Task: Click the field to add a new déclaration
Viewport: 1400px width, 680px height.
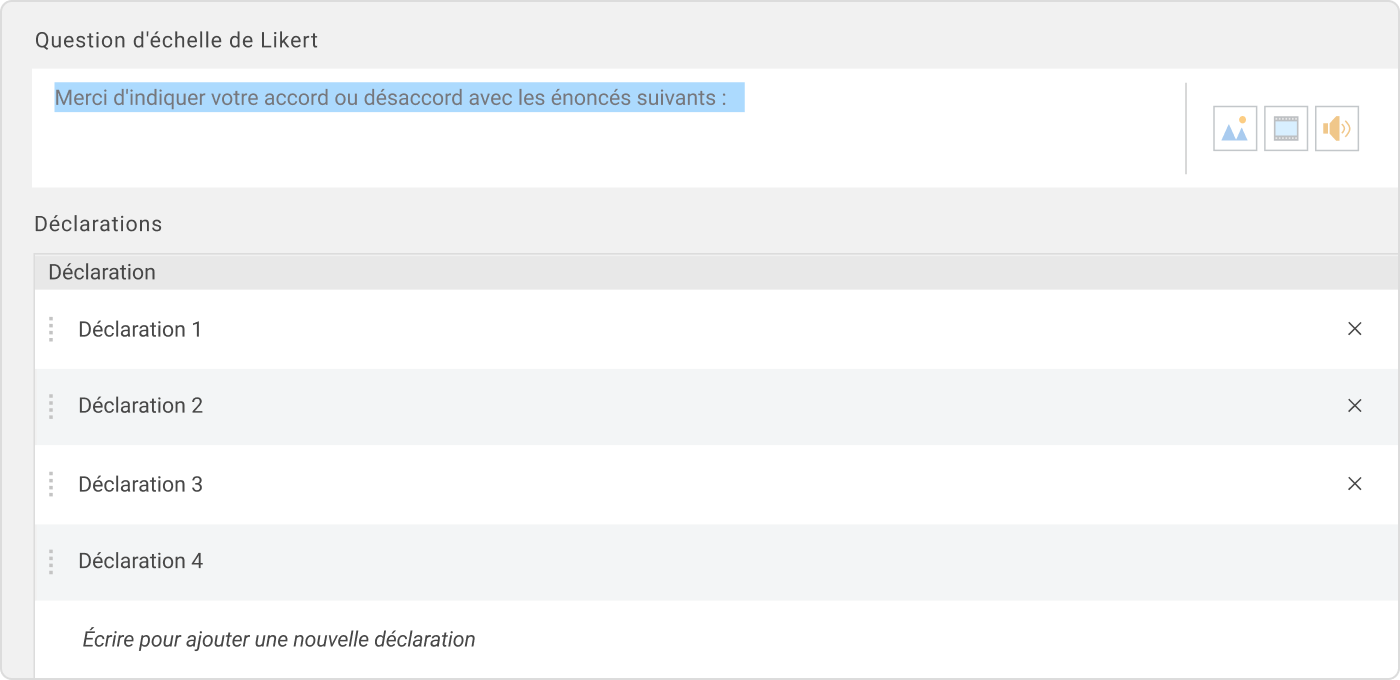Action: (x=280, y=639)
